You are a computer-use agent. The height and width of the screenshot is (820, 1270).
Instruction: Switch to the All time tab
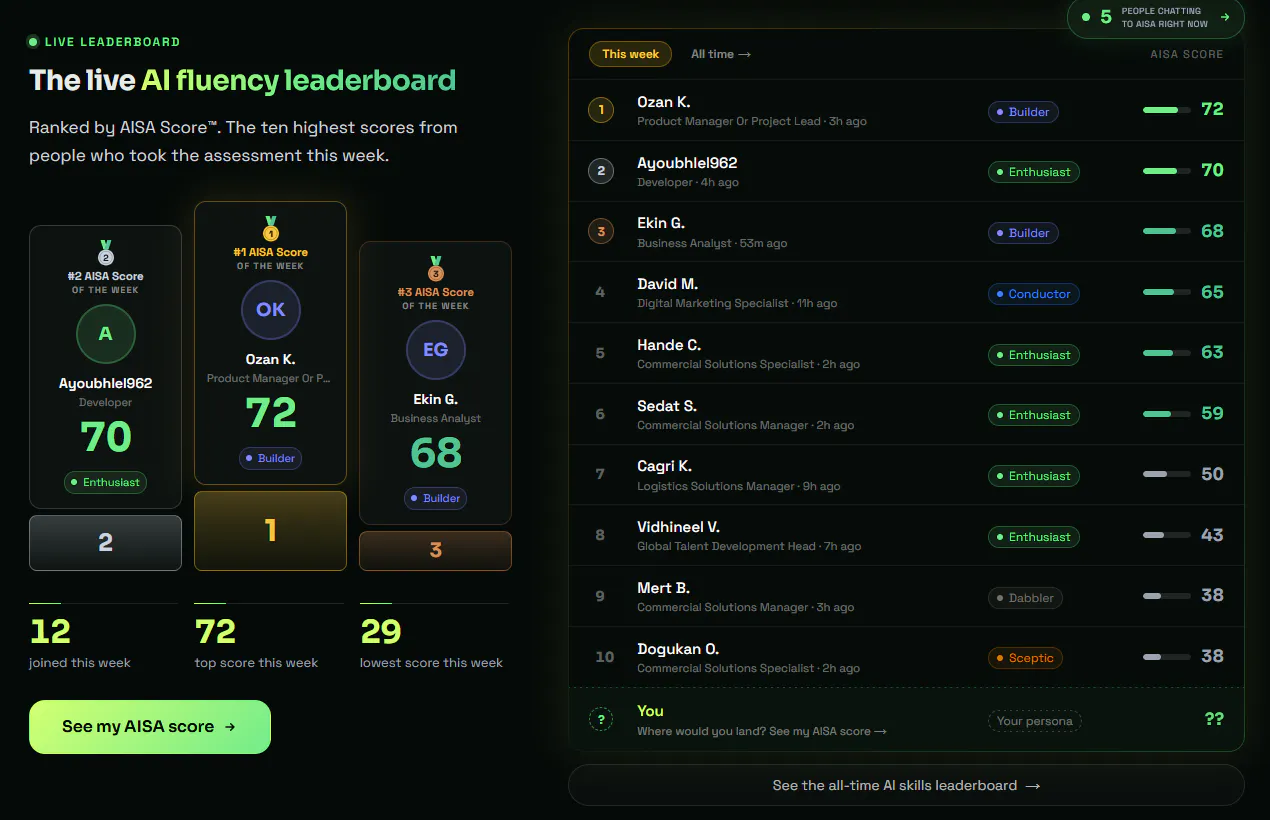tap(720, 54)
